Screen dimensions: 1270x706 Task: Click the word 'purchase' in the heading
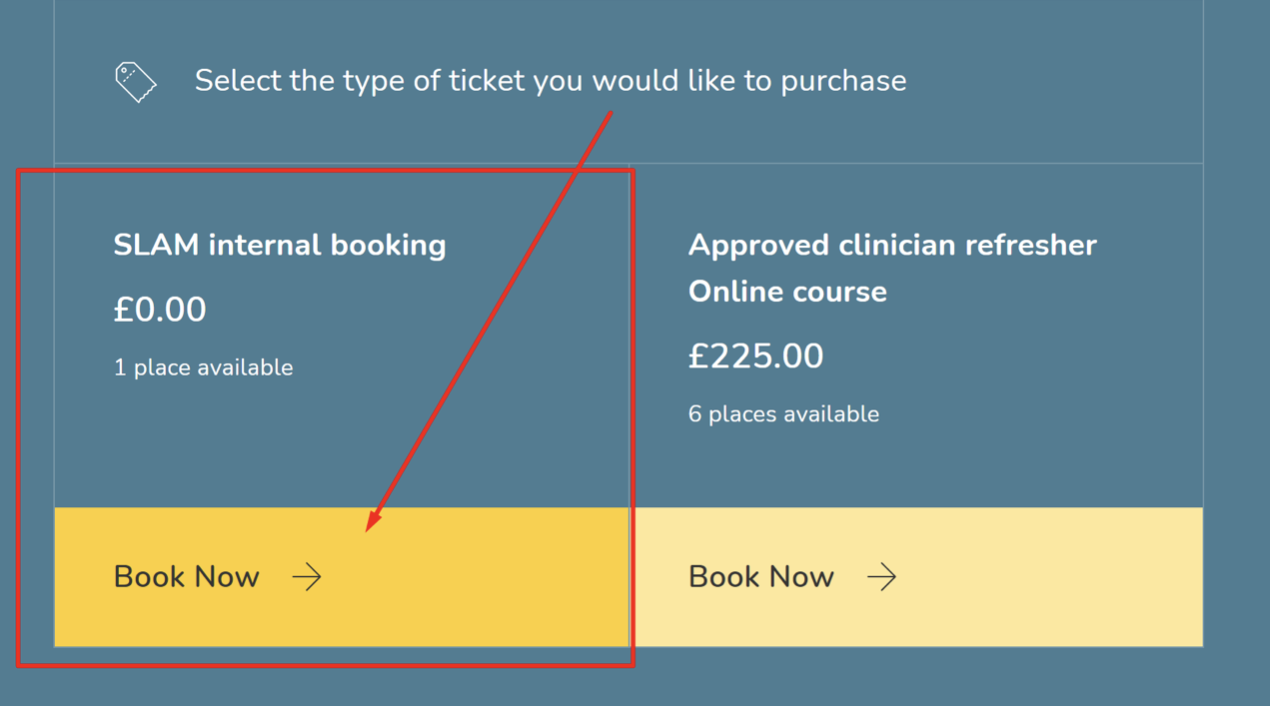[x=843, y=81]
